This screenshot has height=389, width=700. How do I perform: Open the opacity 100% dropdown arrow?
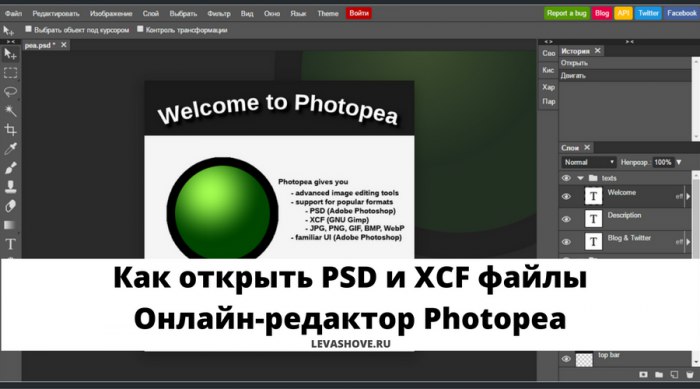[x=679, y=162]
